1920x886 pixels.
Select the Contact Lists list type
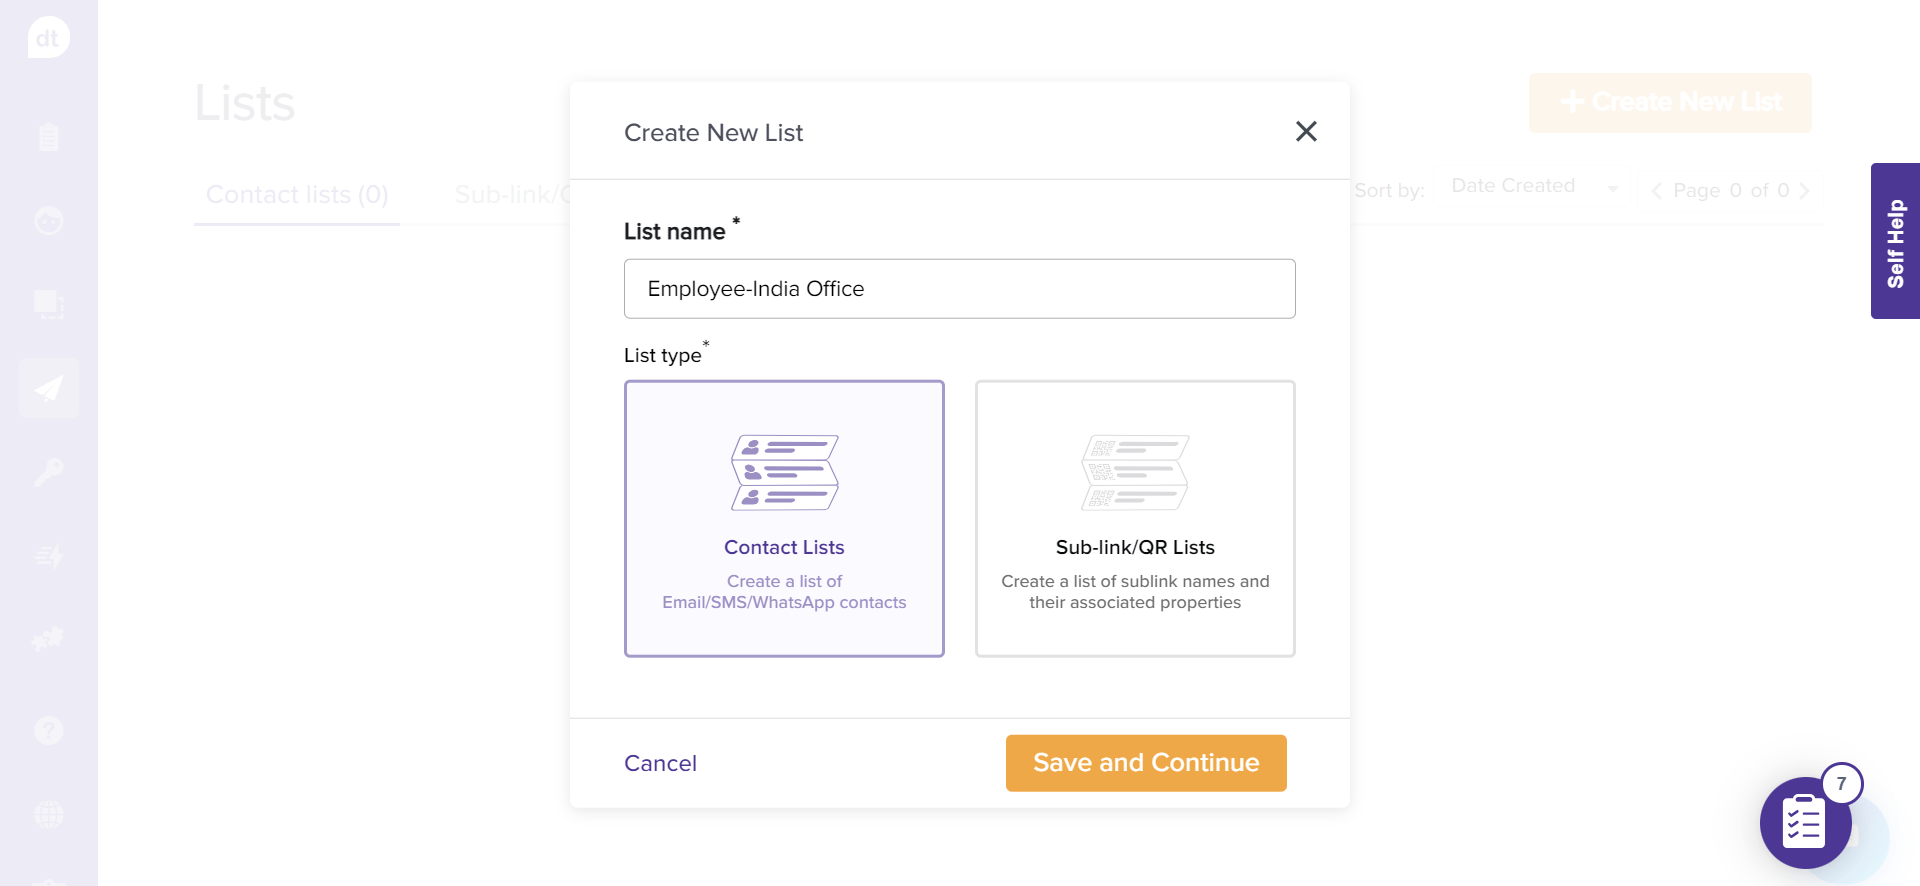click(x=784, y=518)
